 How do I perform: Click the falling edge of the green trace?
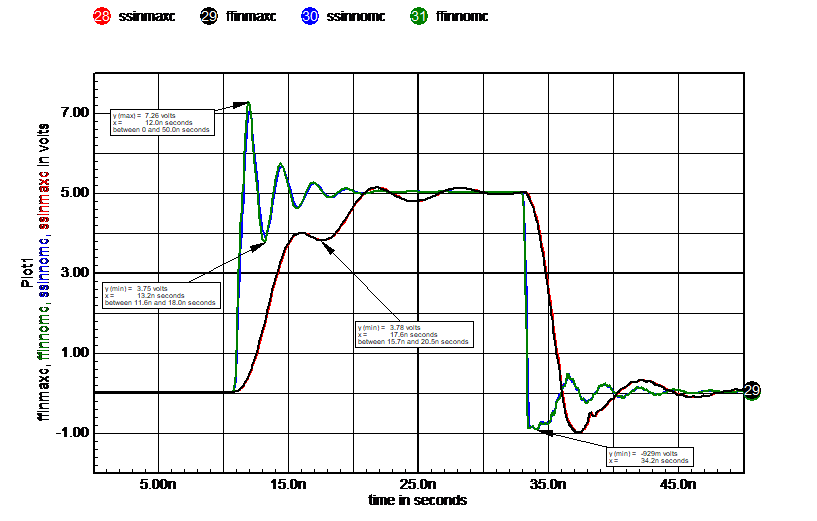525,300
